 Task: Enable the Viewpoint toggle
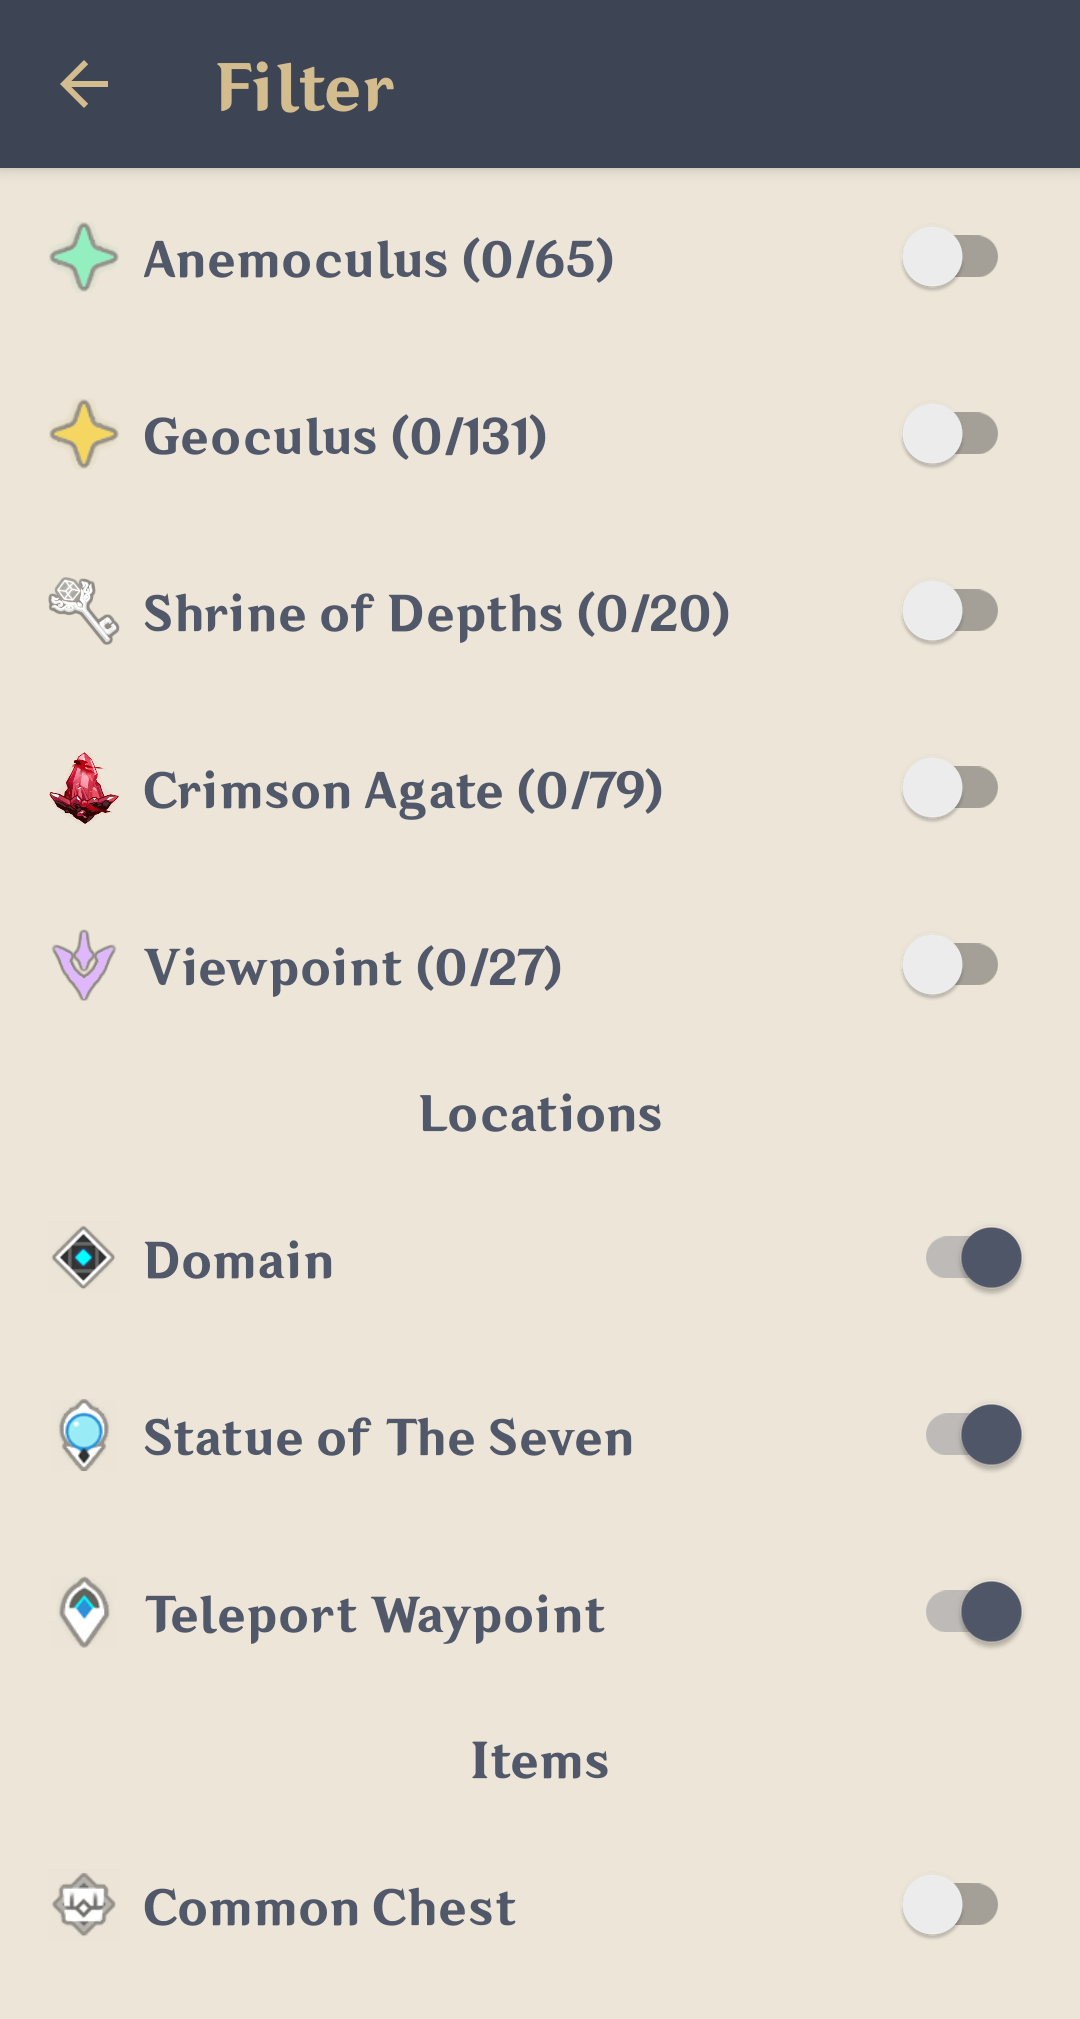coord(950,965)
